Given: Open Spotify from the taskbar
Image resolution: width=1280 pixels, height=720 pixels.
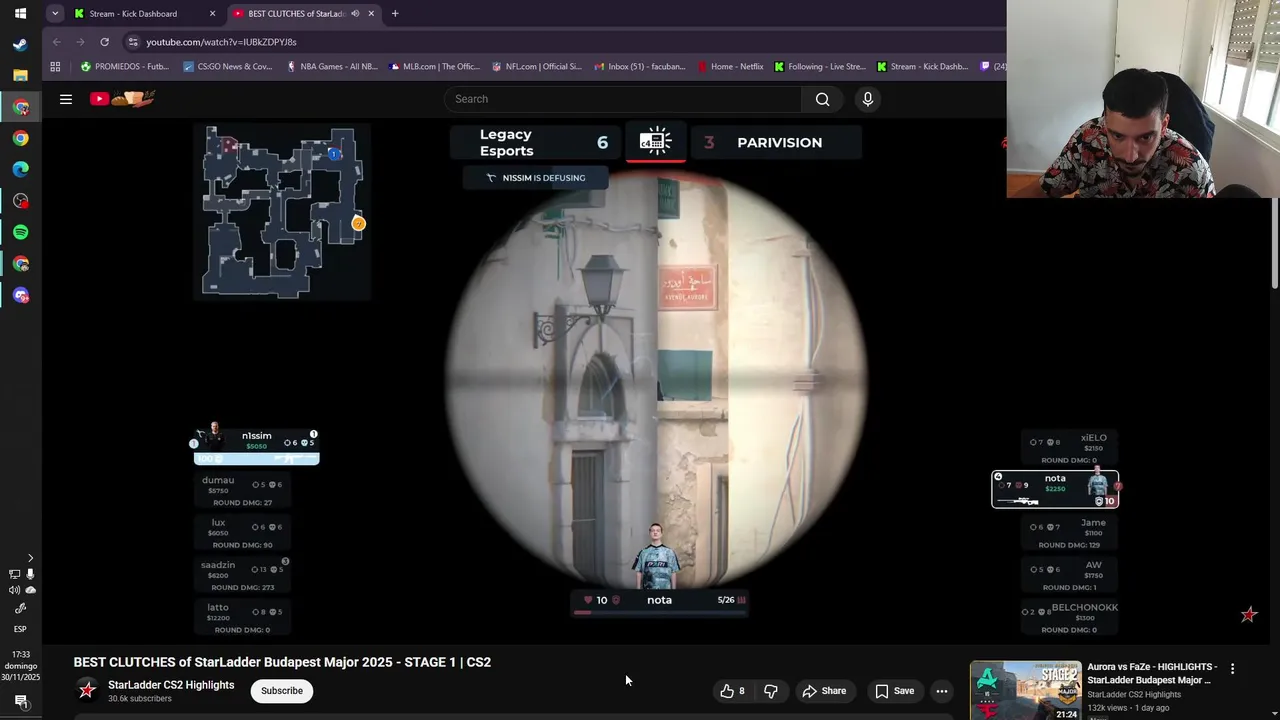Looking at the screenshot, I should (x=20, y=232).
